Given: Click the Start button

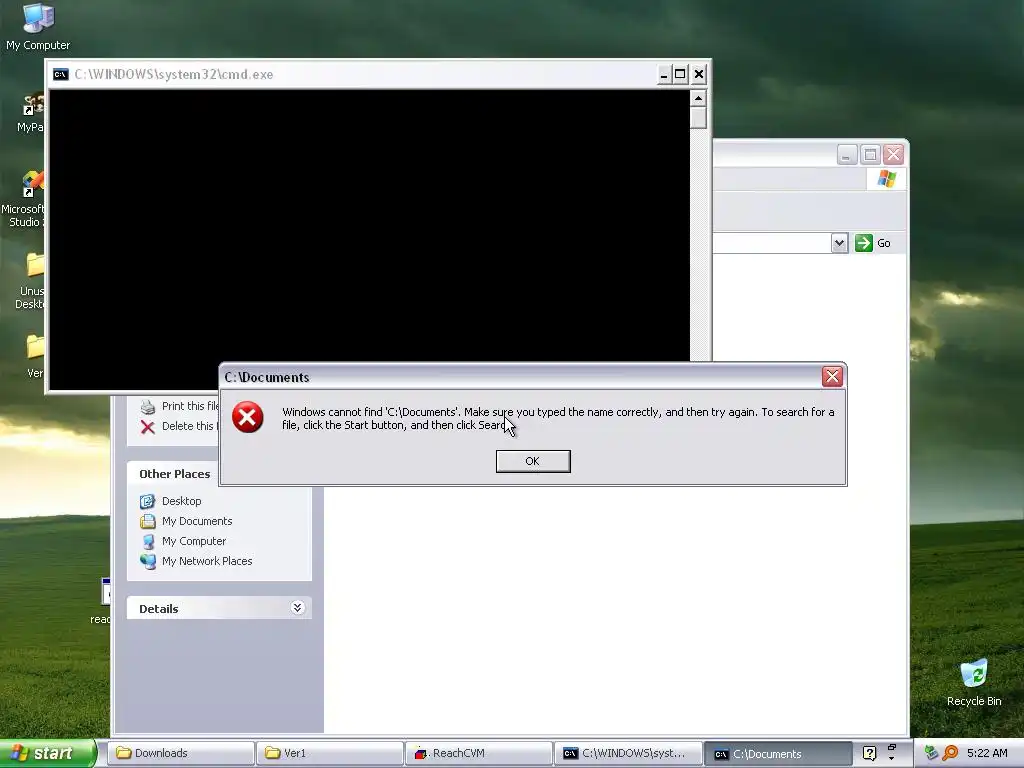Looking at the screenshot, I should point(47,754).
